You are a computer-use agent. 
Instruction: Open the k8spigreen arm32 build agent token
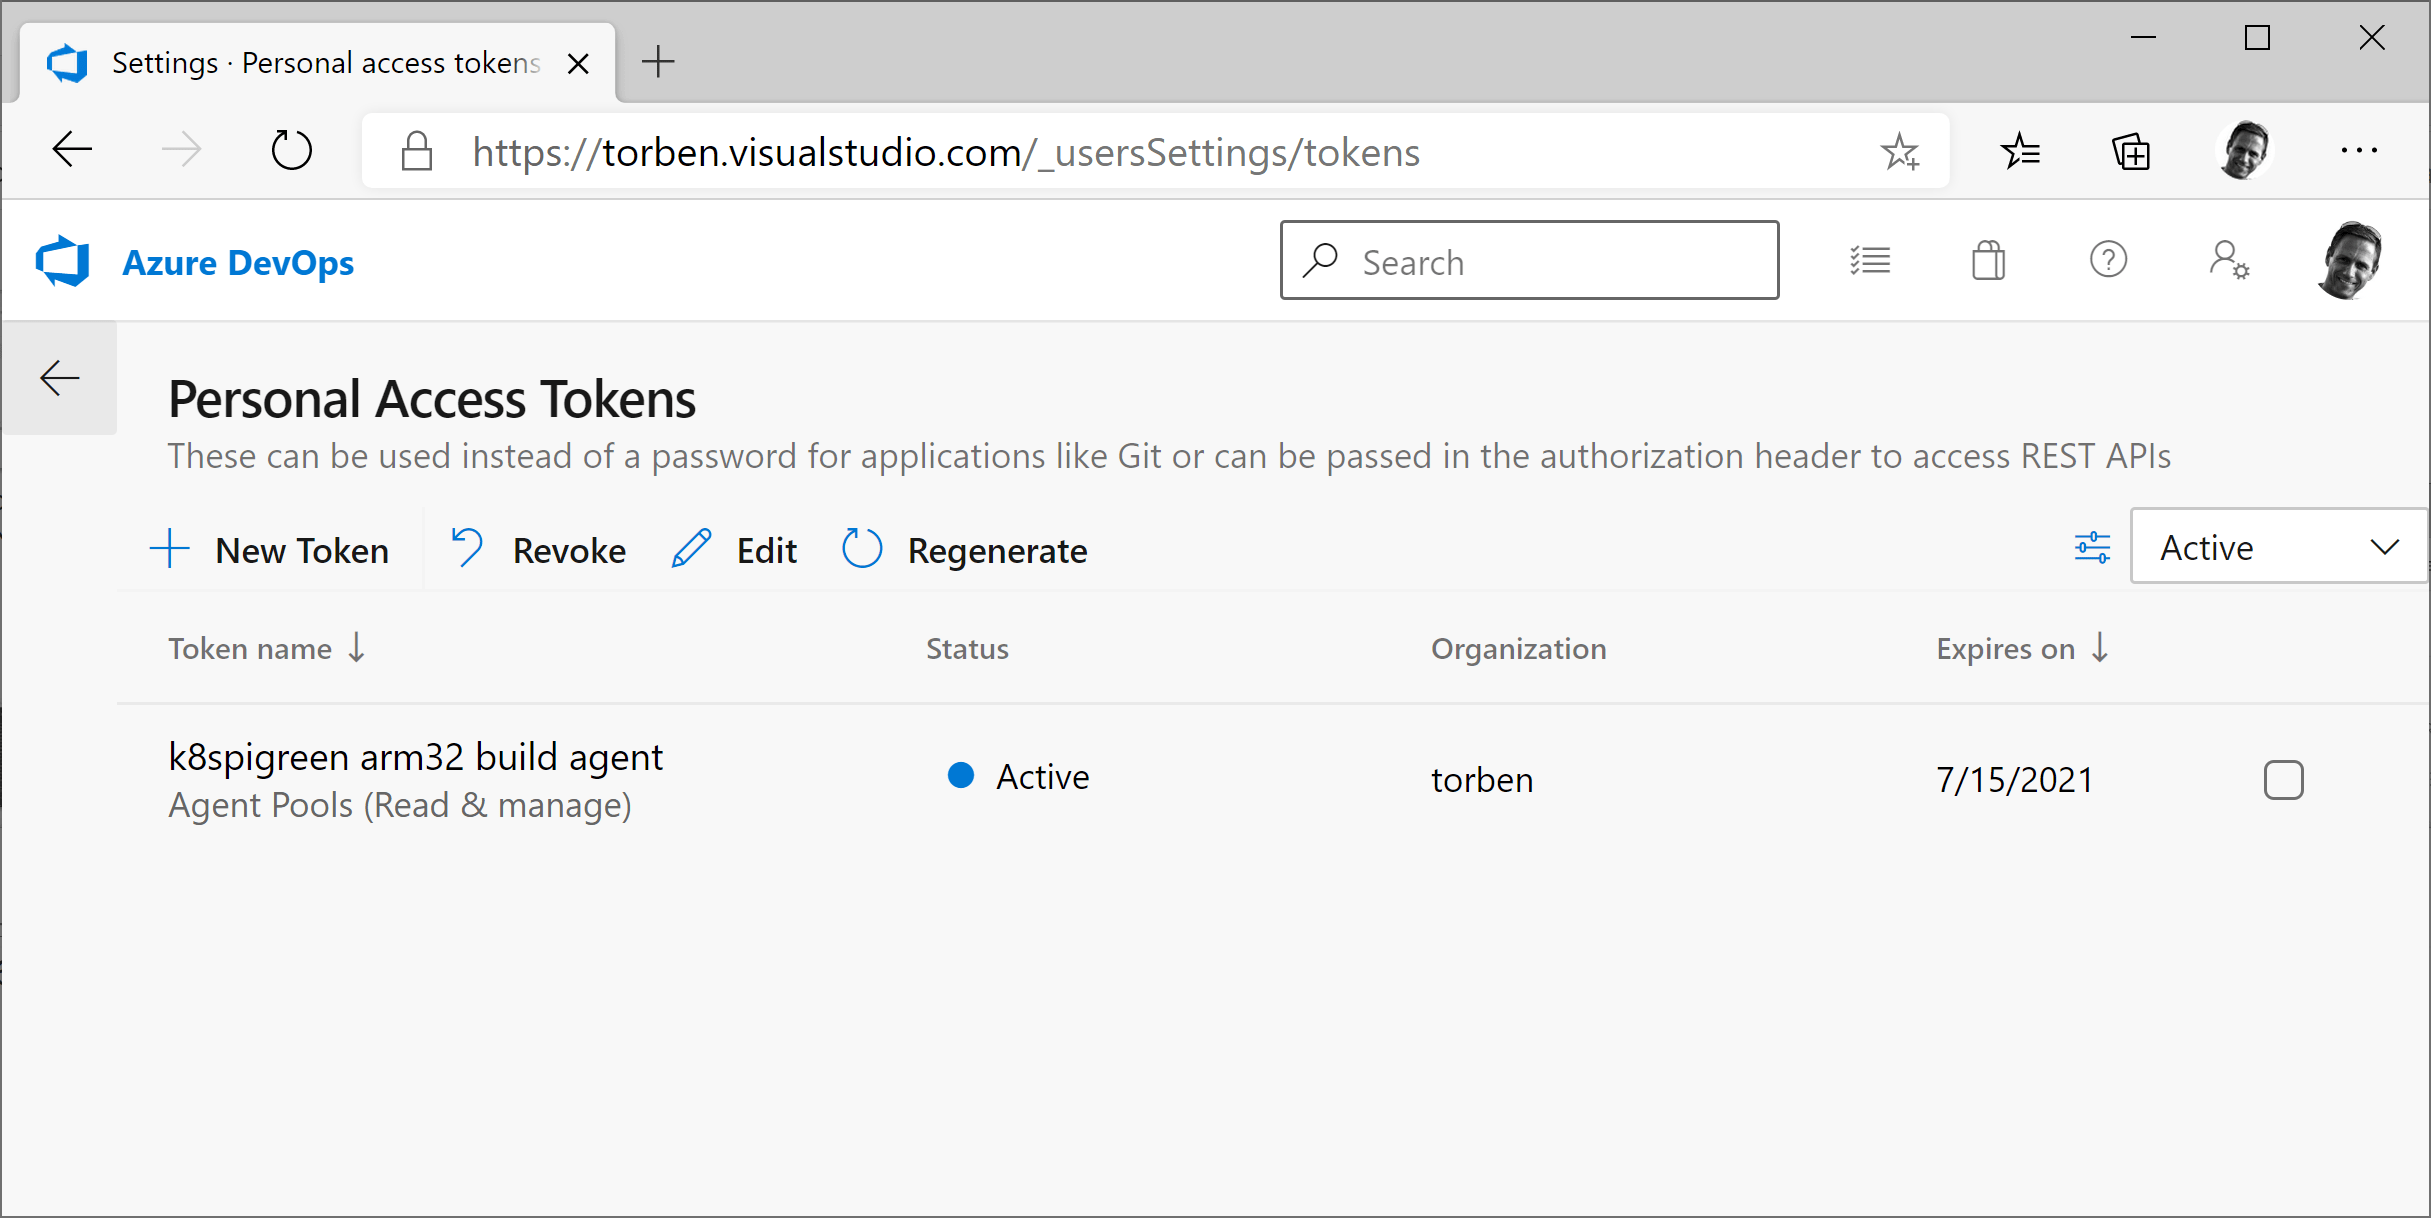coord(415,757)
